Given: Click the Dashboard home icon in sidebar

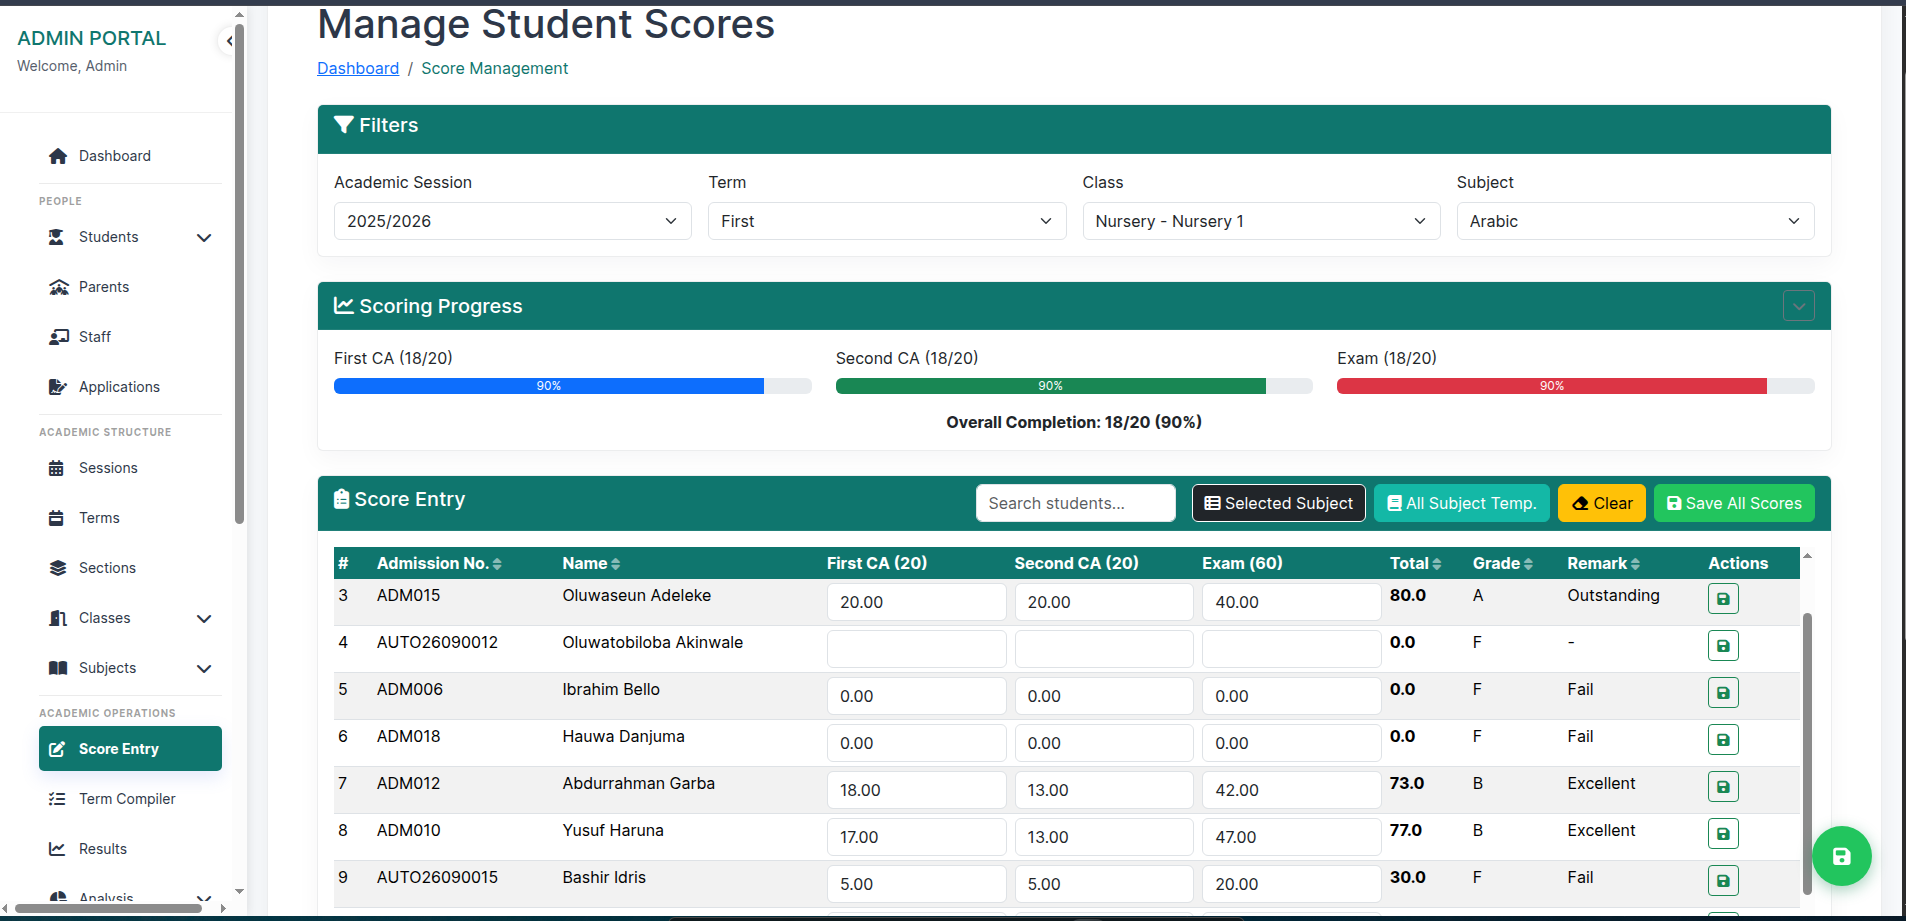Looking at the screenshot, I should click(x=58, y=156).
